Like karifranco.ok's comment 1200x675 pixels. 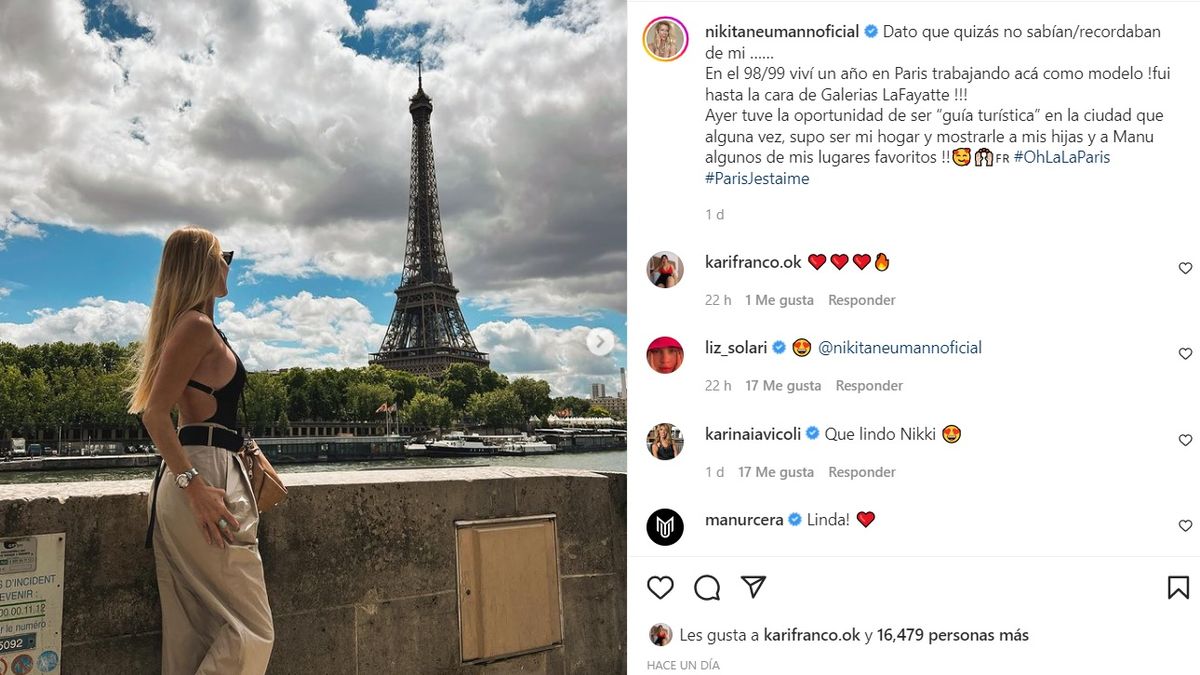pyautogui.click(x=1185, y=268)
